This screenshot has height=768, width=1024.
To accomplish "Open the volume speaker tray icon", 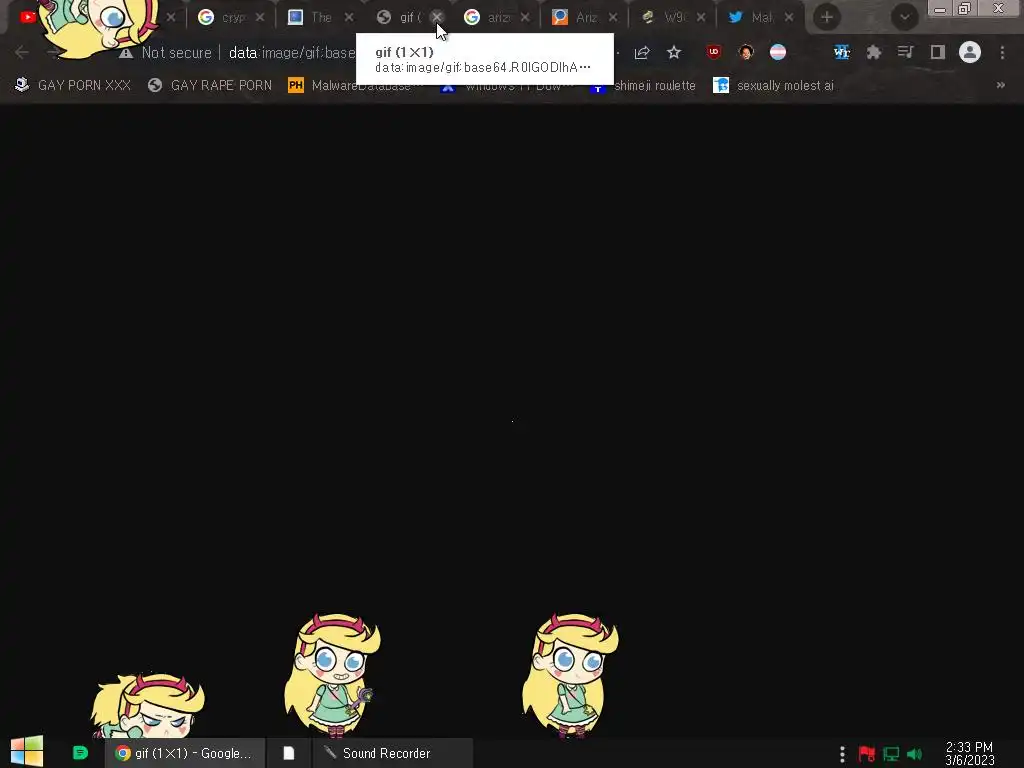I will click(x=915, y=754).
